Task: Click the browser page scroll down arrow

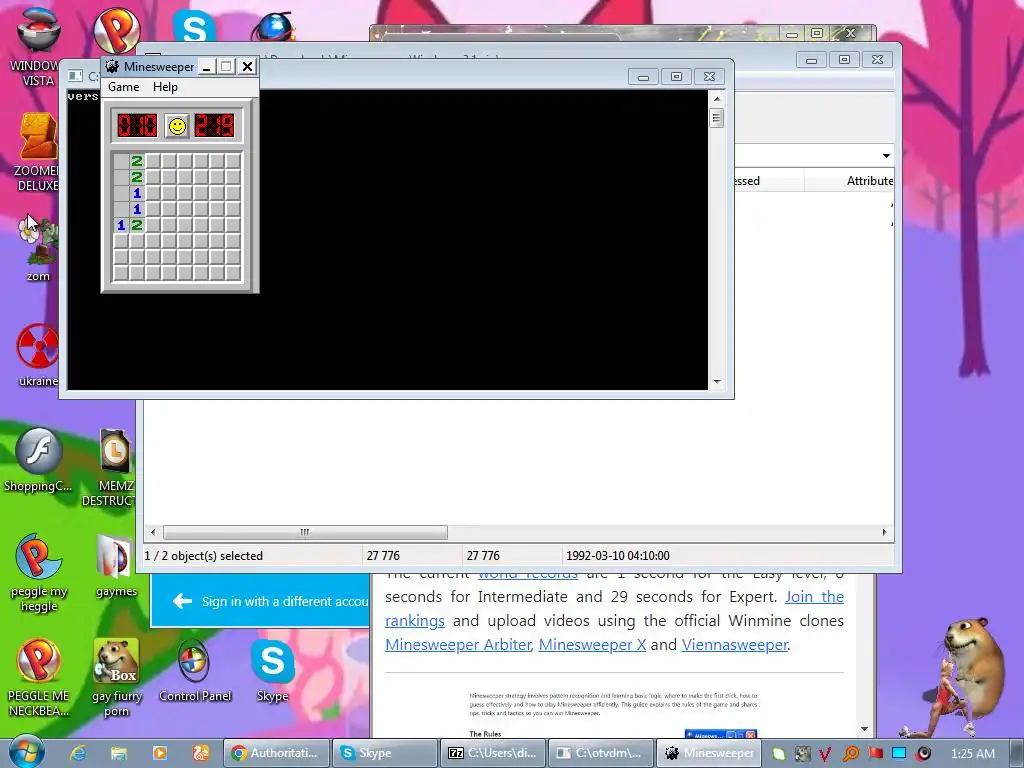Action: [x=864, y=729]
